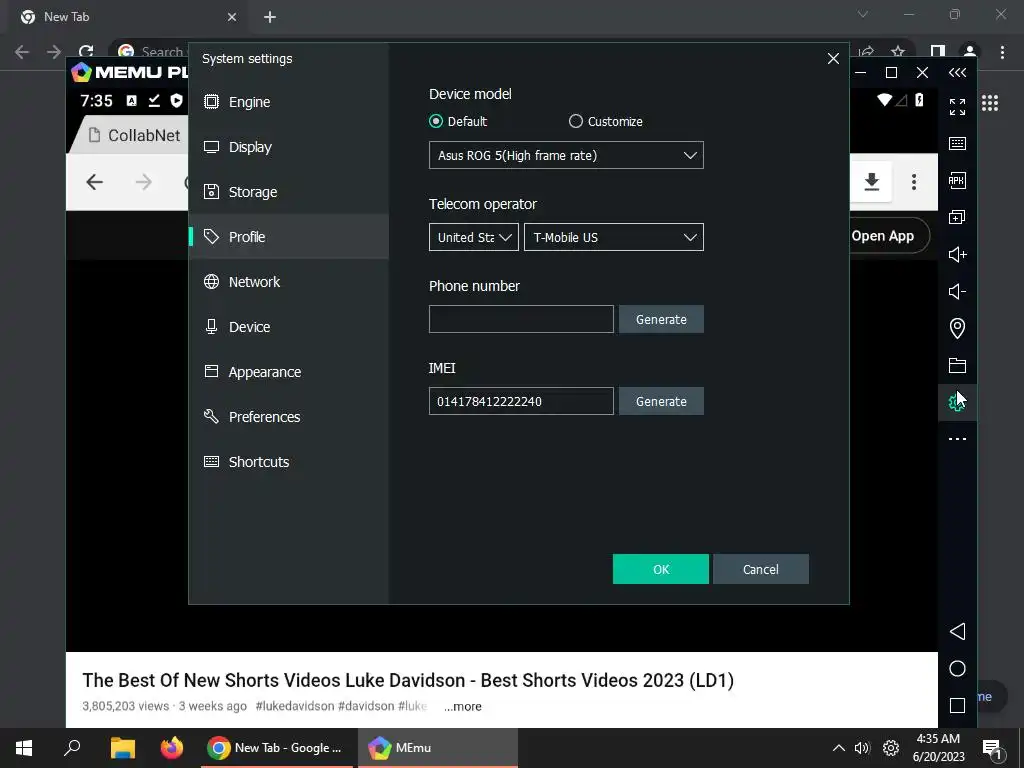Click the Android browser download icon
Image resolution: width=1024 pixels, height=768 pixels.
point(871,182)
